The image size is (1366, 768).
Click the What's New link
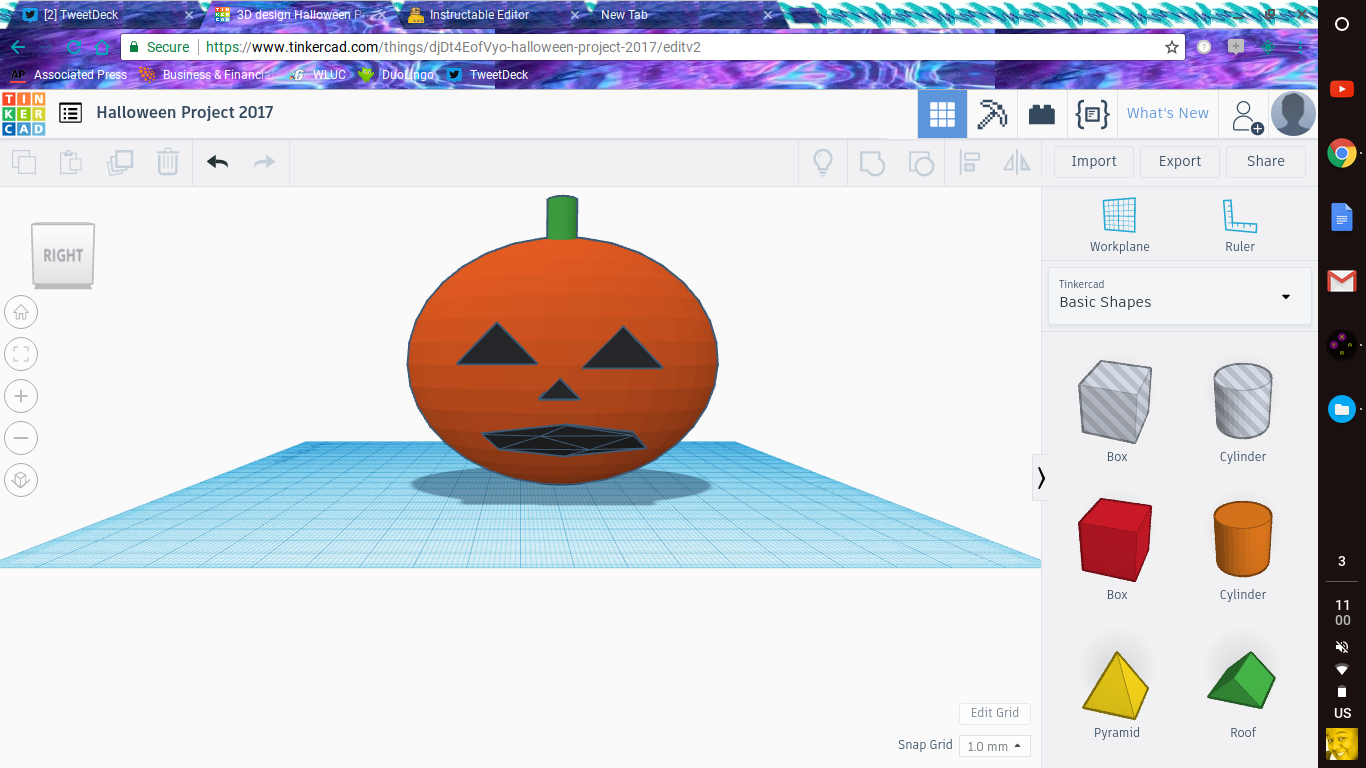tap(1167, 113)
